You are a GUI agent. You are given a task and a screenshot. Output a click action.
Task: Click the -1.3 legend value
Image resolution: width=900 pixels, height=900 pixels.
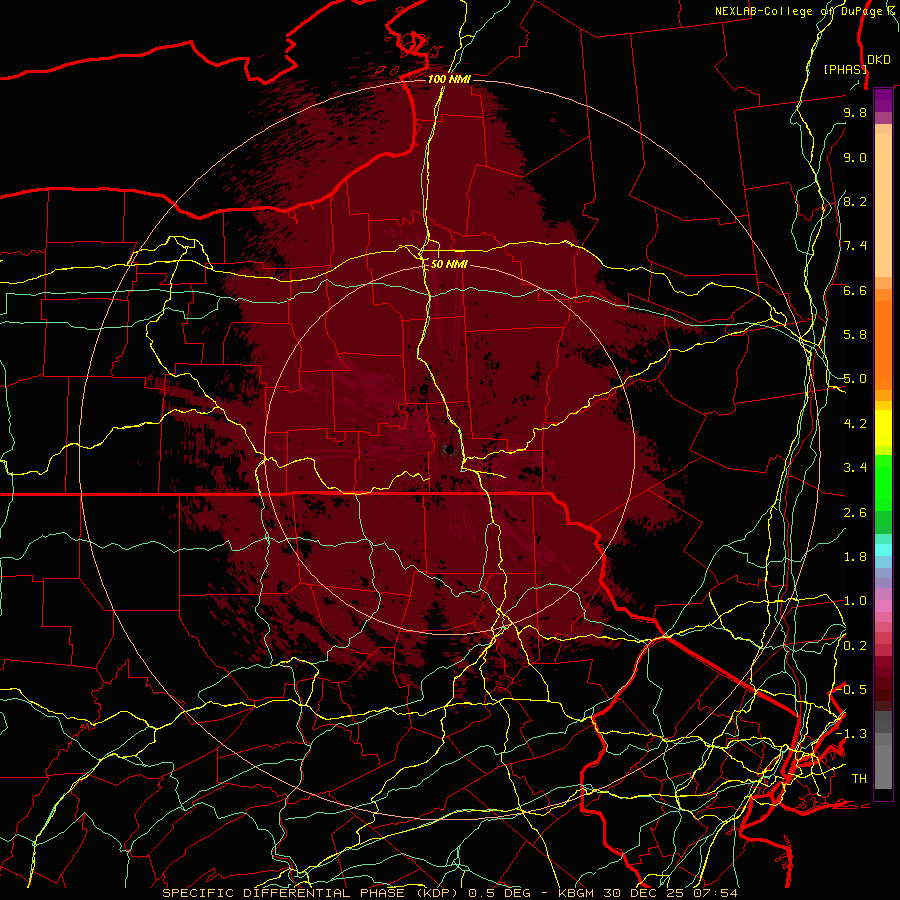[852, 734]
